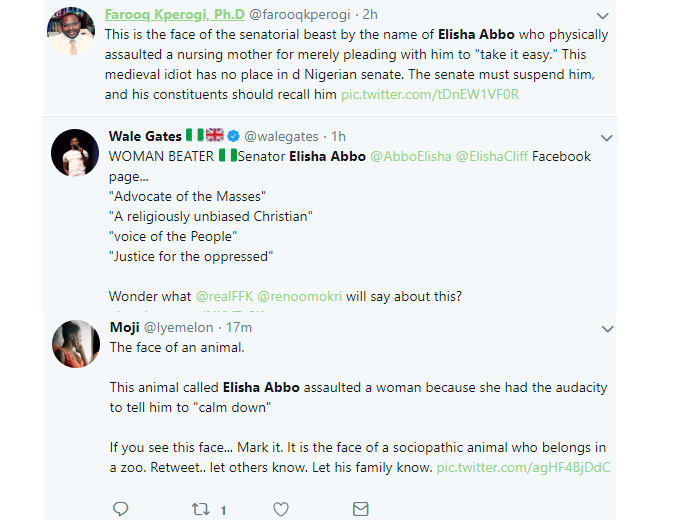Retweet Moji's tweet

coord(200,510)
